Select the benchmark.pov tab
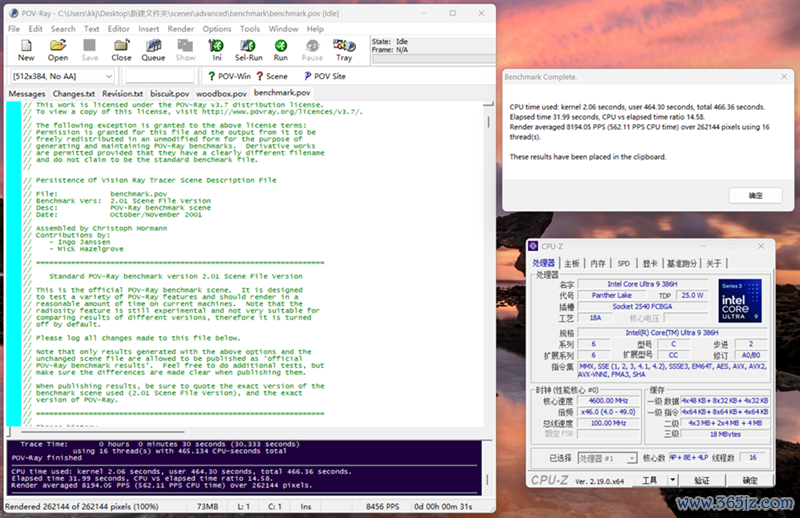The width and height of the screenshot is (800, 518). coord(282,93)
